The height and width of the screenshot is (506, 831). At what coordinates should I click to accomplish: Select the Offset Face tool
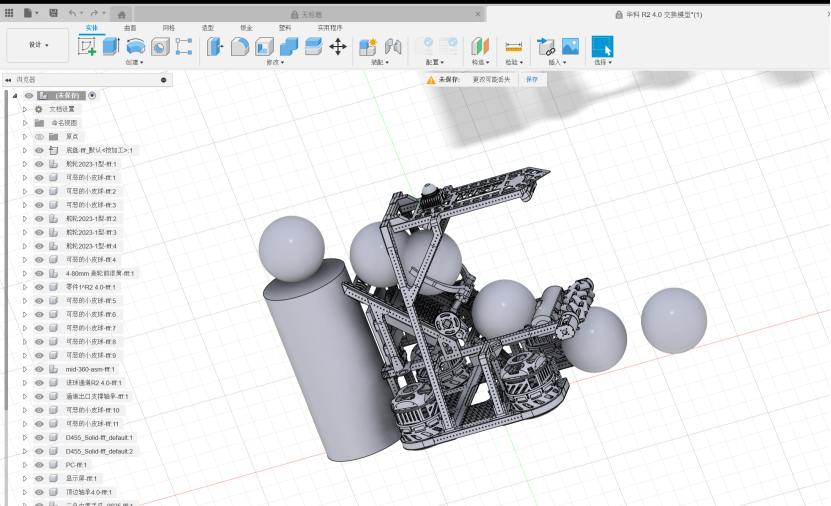(313, 47)
